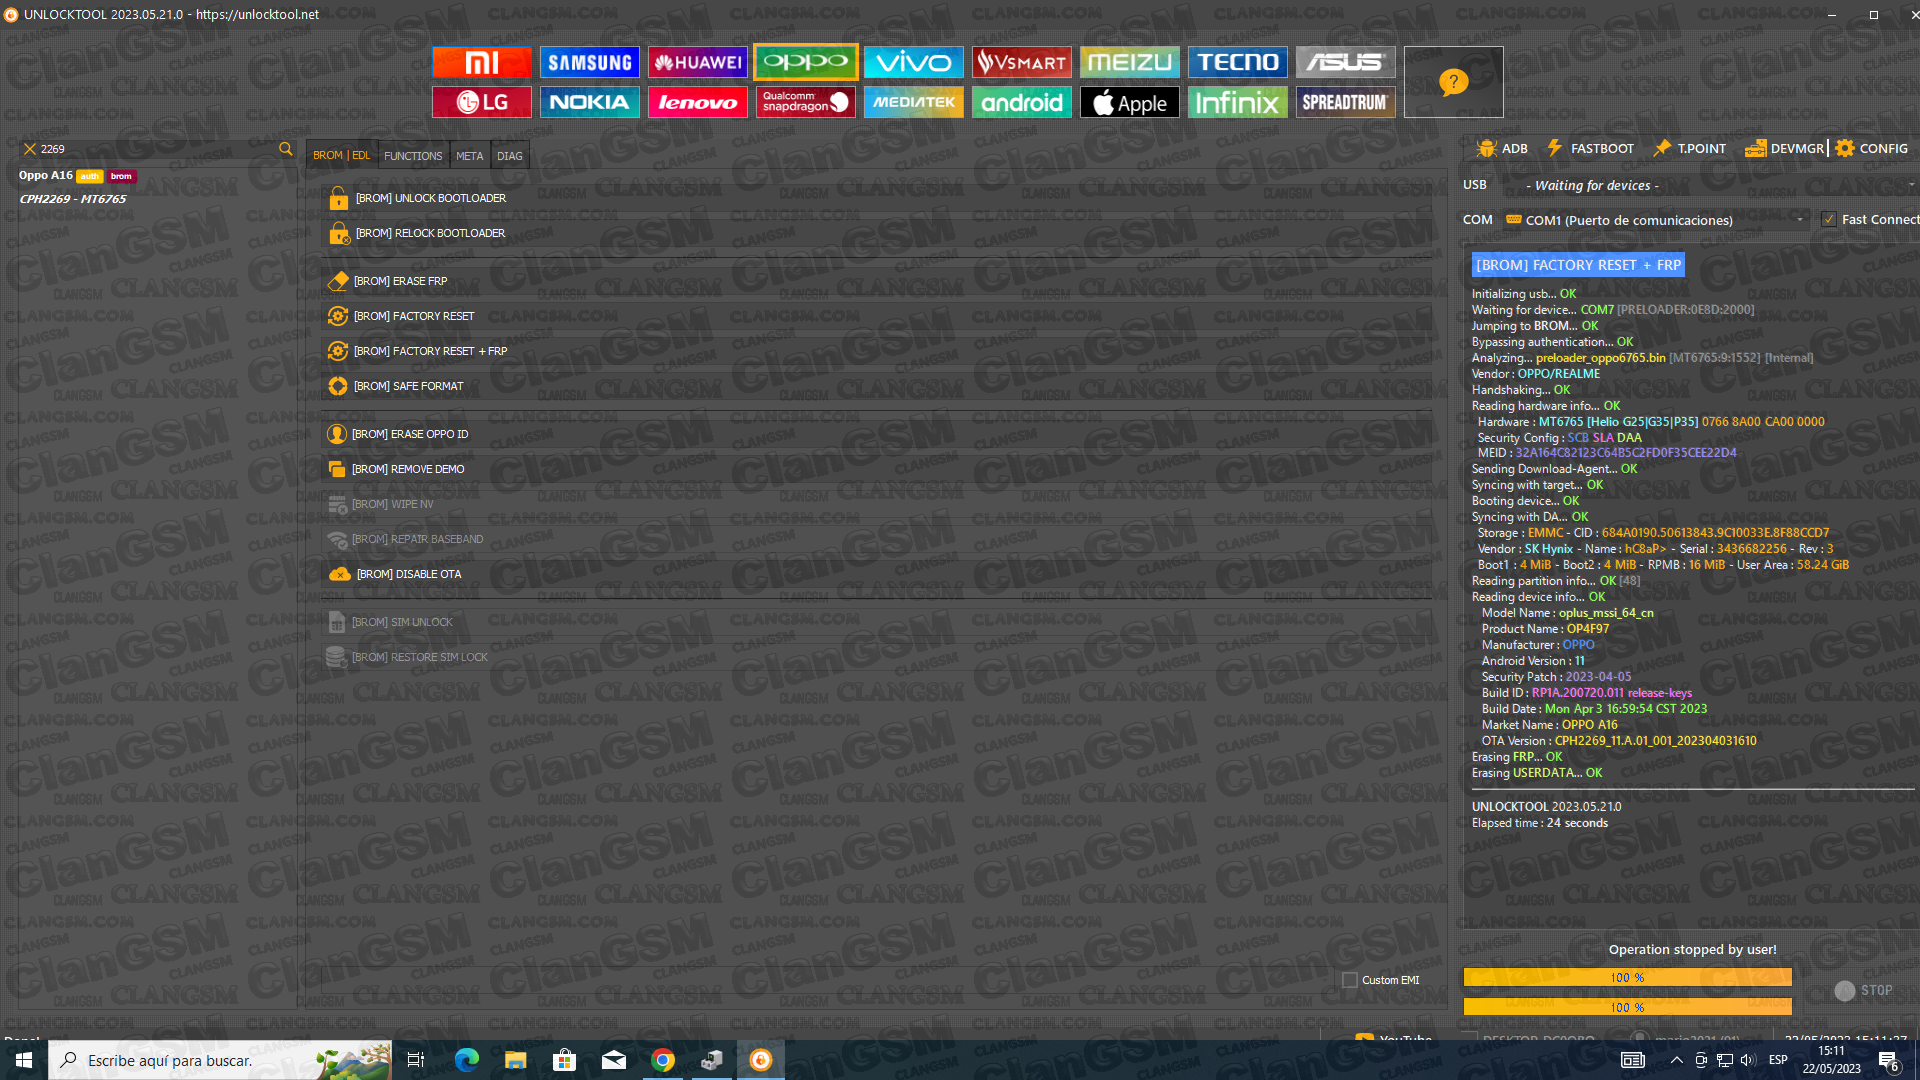Open Microsoft Store from taskbar

(x=565, y=1060)
